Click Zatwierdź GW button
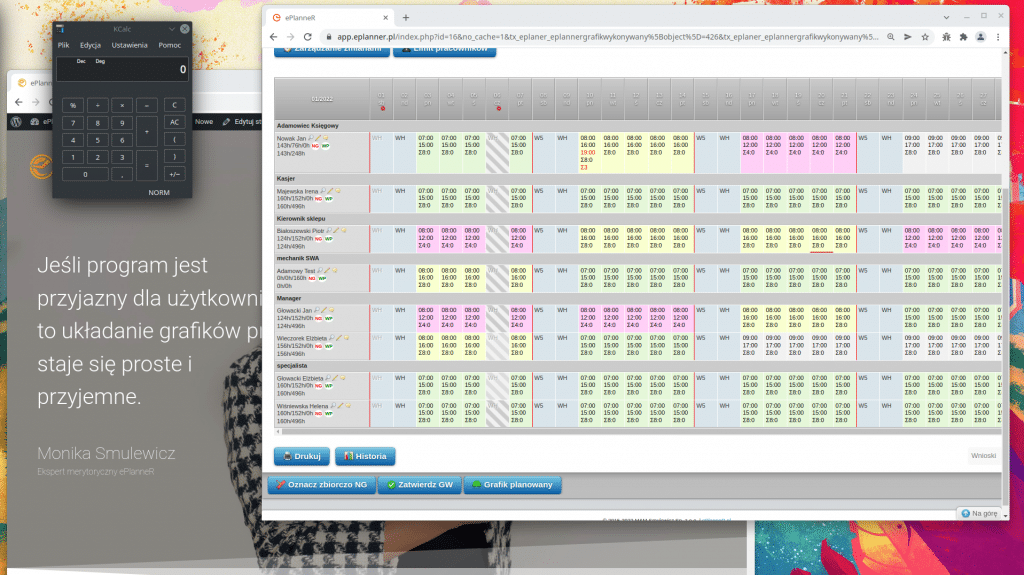Viewport: 1024px width, 575px height. point(420,485)
